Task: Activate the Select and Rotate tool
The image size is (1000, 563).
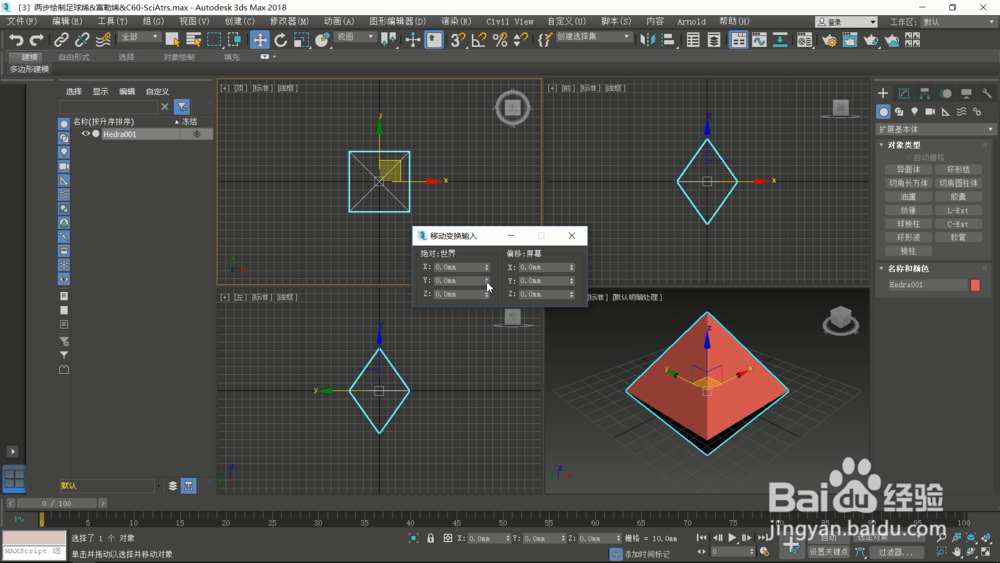Action: (x=281, y=40)
